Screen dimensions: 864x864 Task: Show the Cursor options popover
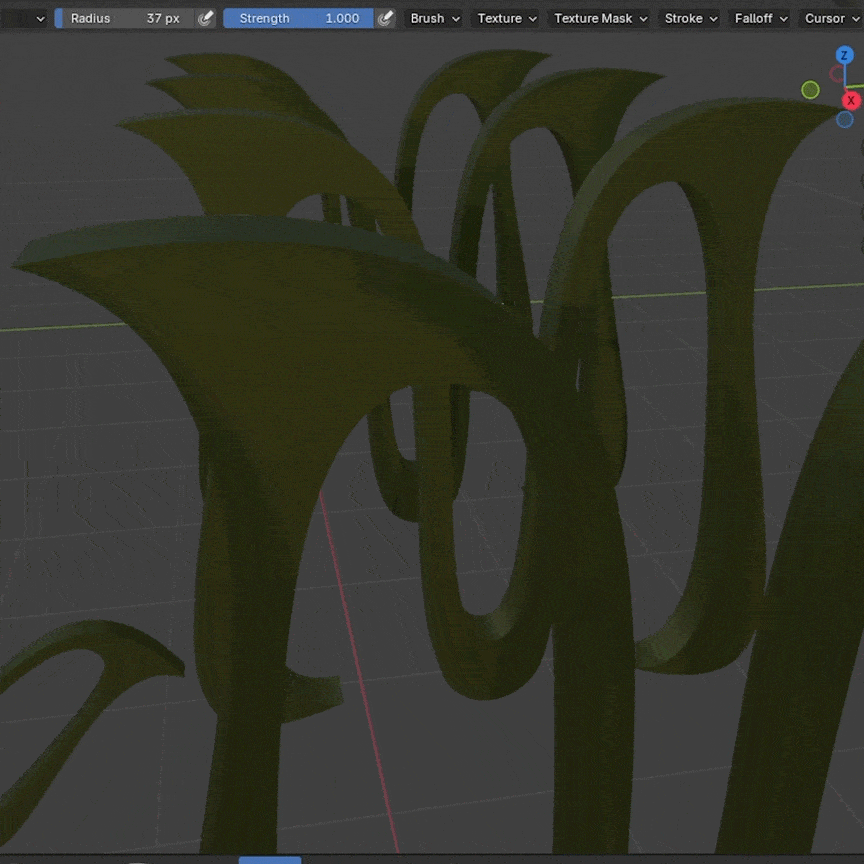click(x=831, y=18)
